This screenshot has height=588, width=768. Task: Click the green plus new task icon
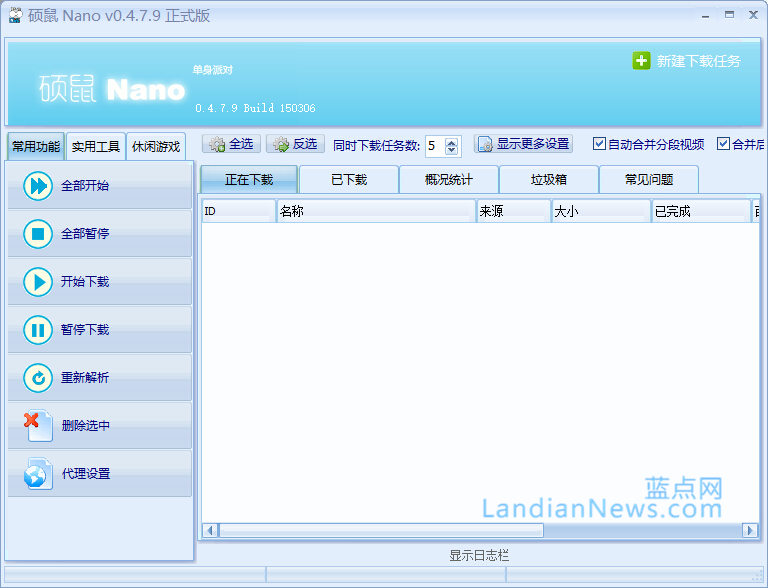coord(641,61)
